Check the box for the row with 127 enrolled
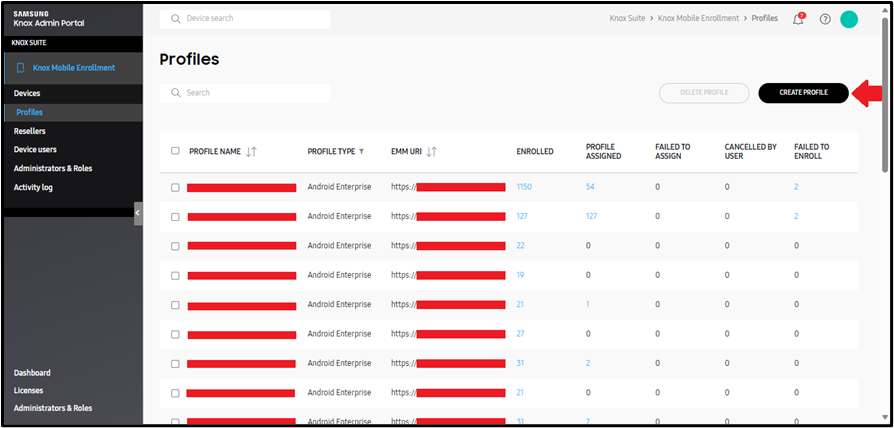This screenshot has width=894, height=428. (175, 217)
